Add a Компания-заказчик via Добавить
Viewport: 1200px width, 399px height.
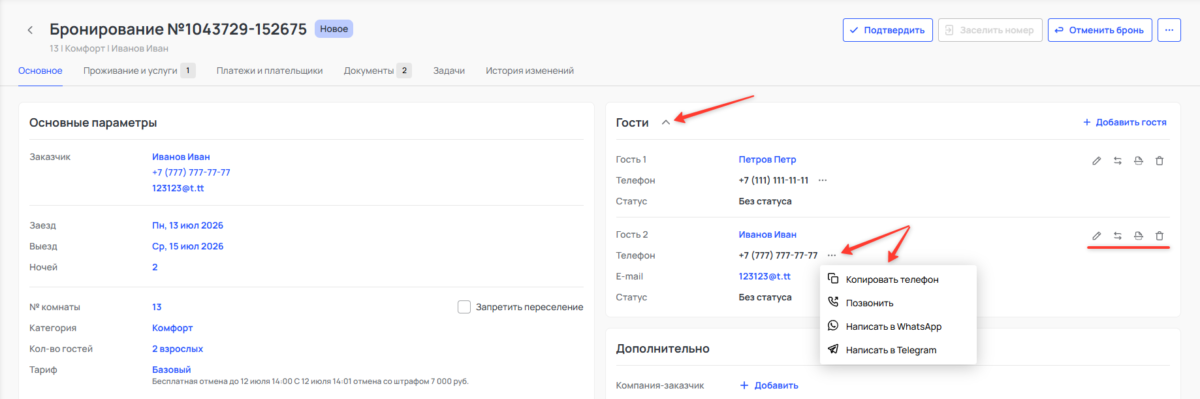pyautogui.click(x=769, y=386)
